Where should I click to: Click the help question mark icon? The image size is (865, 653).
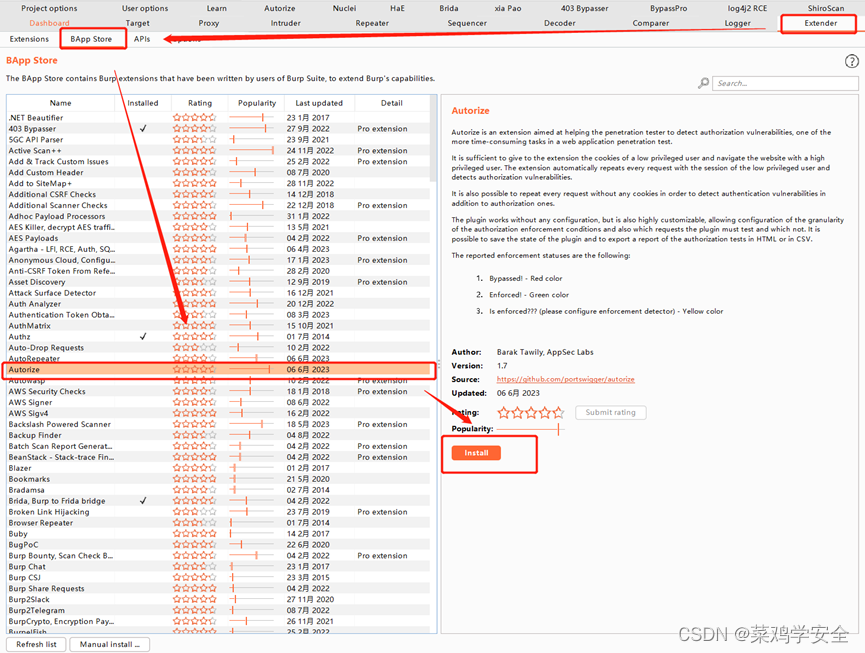click(851, 60)
